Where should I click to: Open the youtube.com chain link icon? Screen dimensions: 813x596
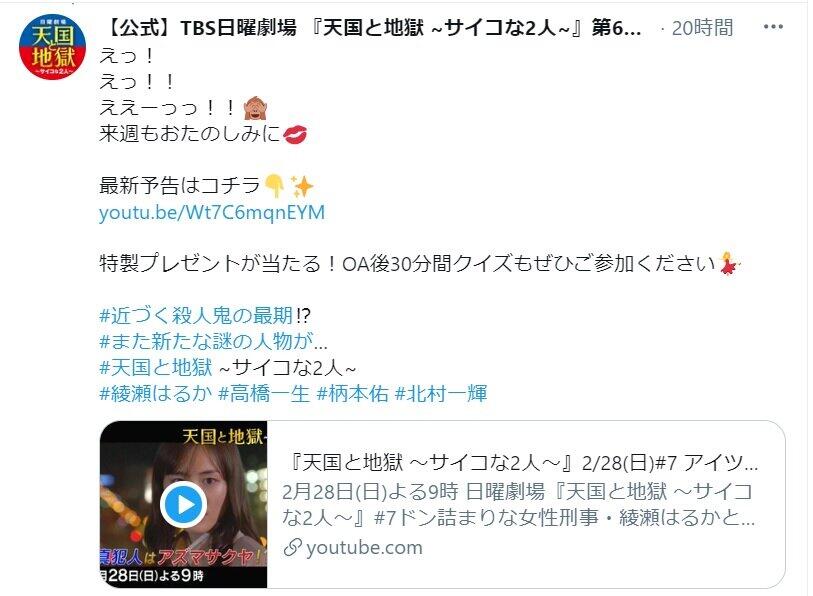[292, 547]
